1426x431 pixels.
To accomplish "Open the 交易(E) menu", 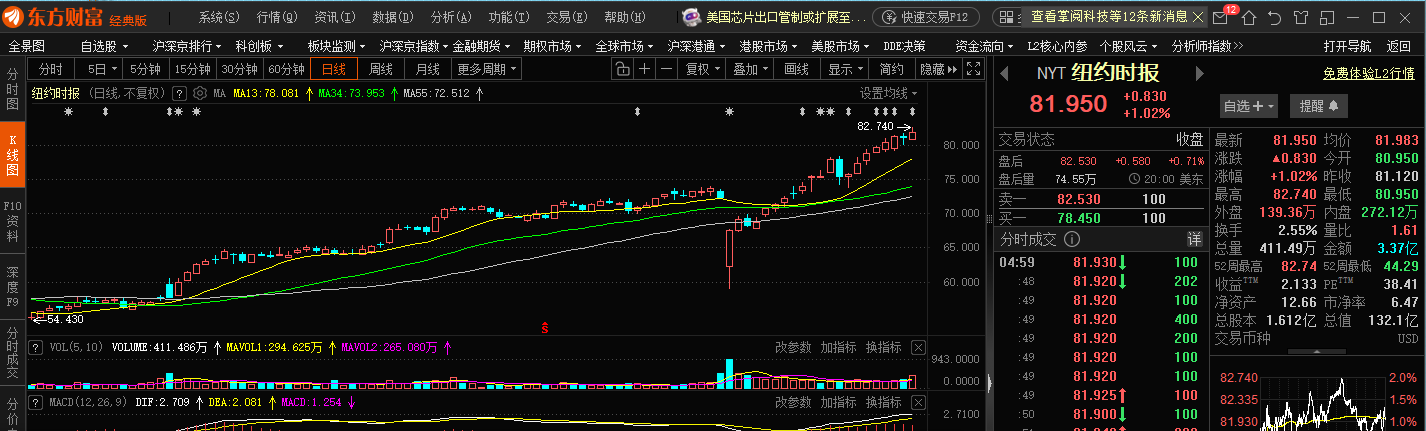I will [567, 17].
